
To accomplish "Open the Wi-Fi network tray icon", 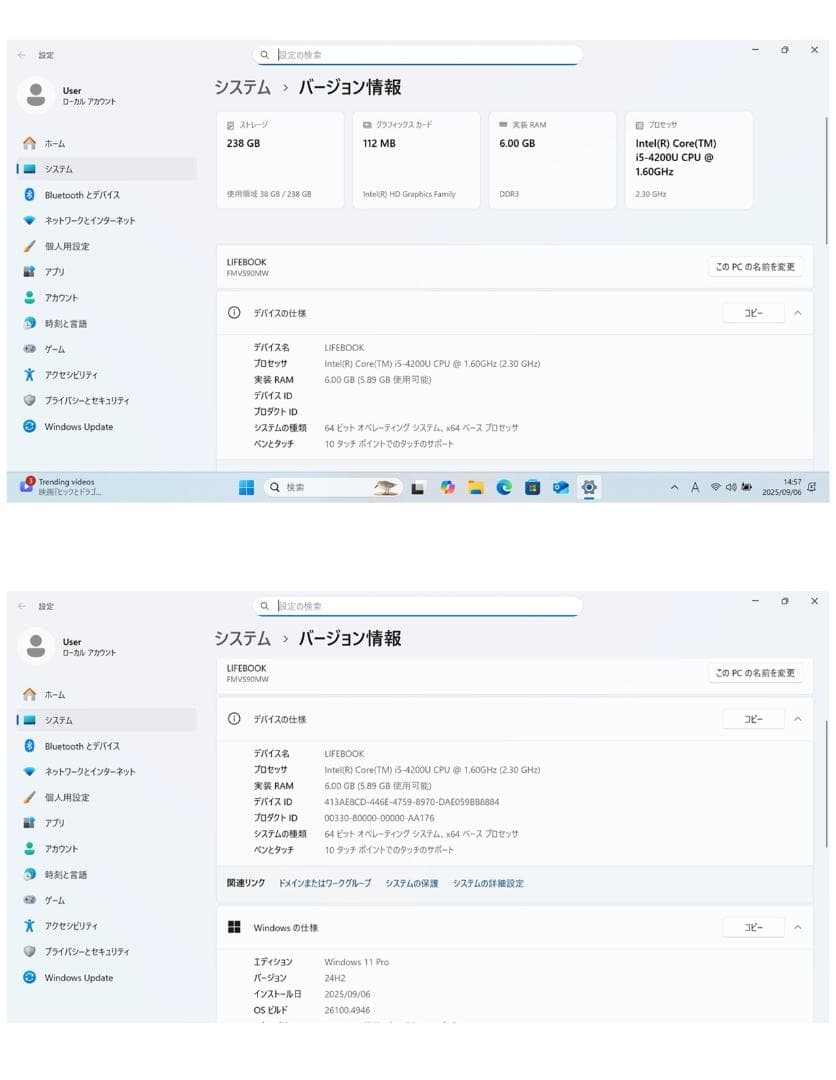I will pos(716,487).
